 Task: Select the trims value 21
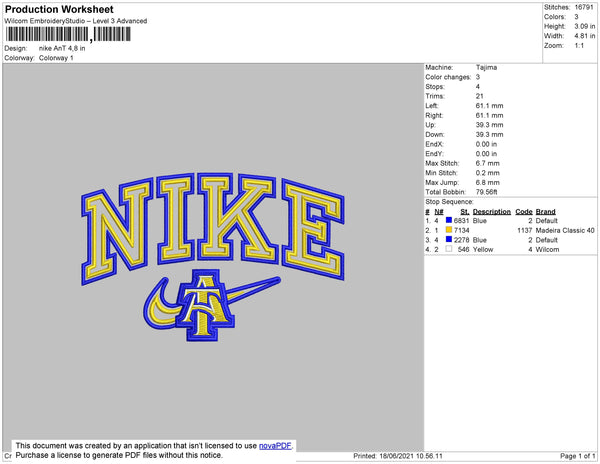(x=479, y=96)
